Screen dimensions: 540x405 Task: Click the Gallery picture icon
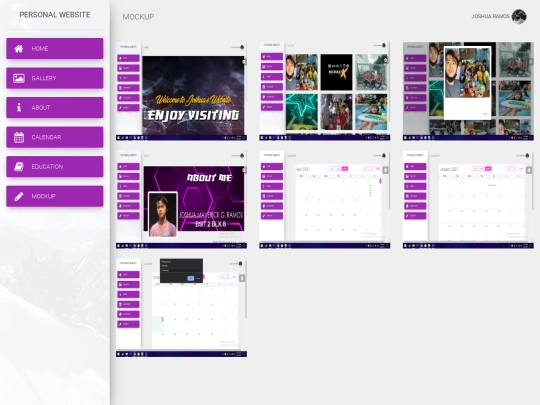(19, 78)
